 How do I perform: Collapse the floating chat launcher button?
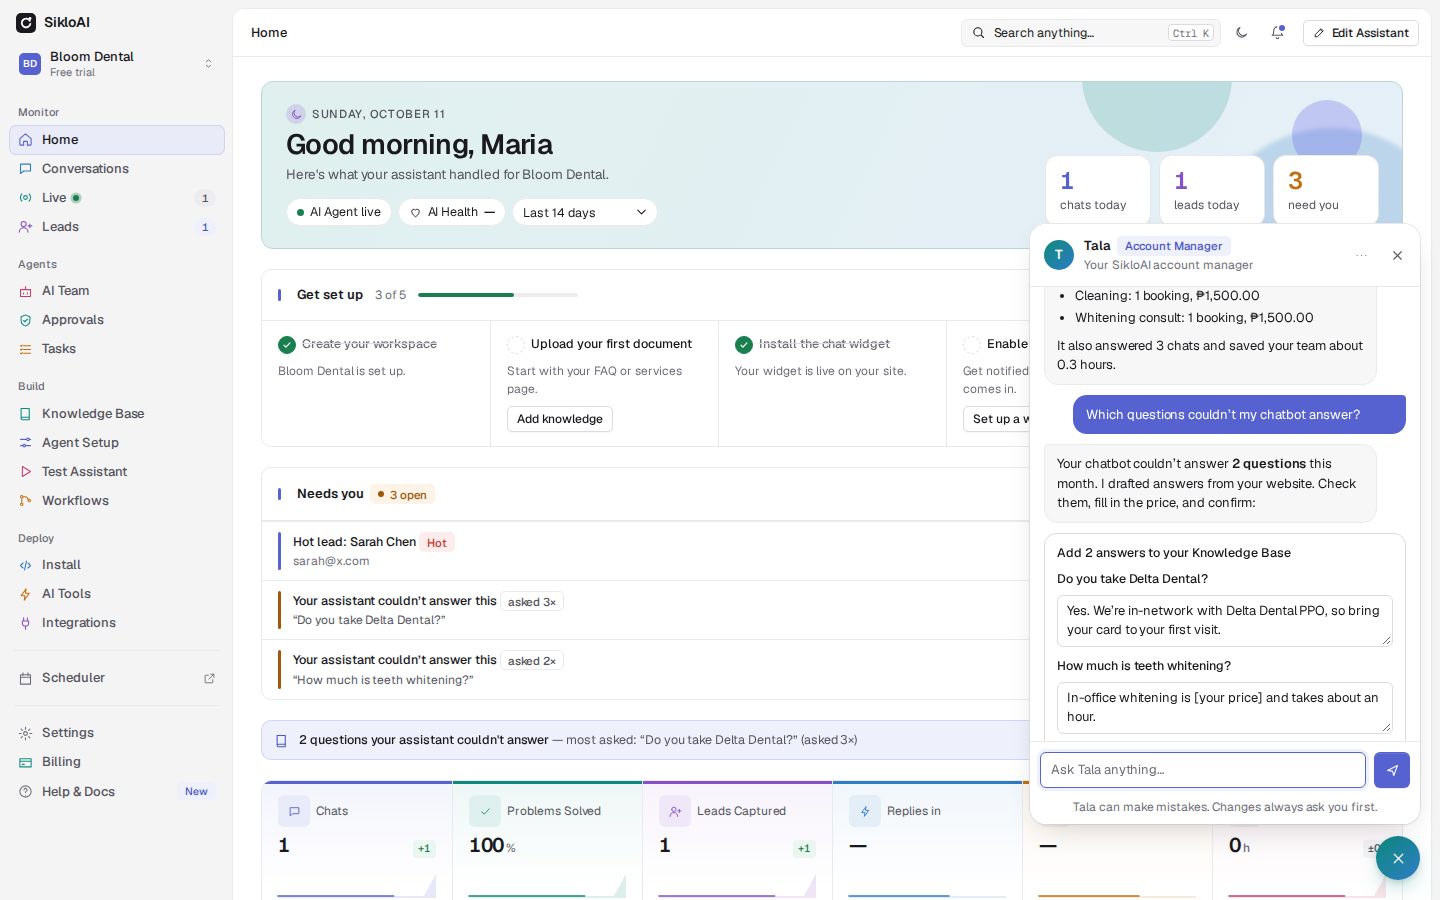[1398, 858]
